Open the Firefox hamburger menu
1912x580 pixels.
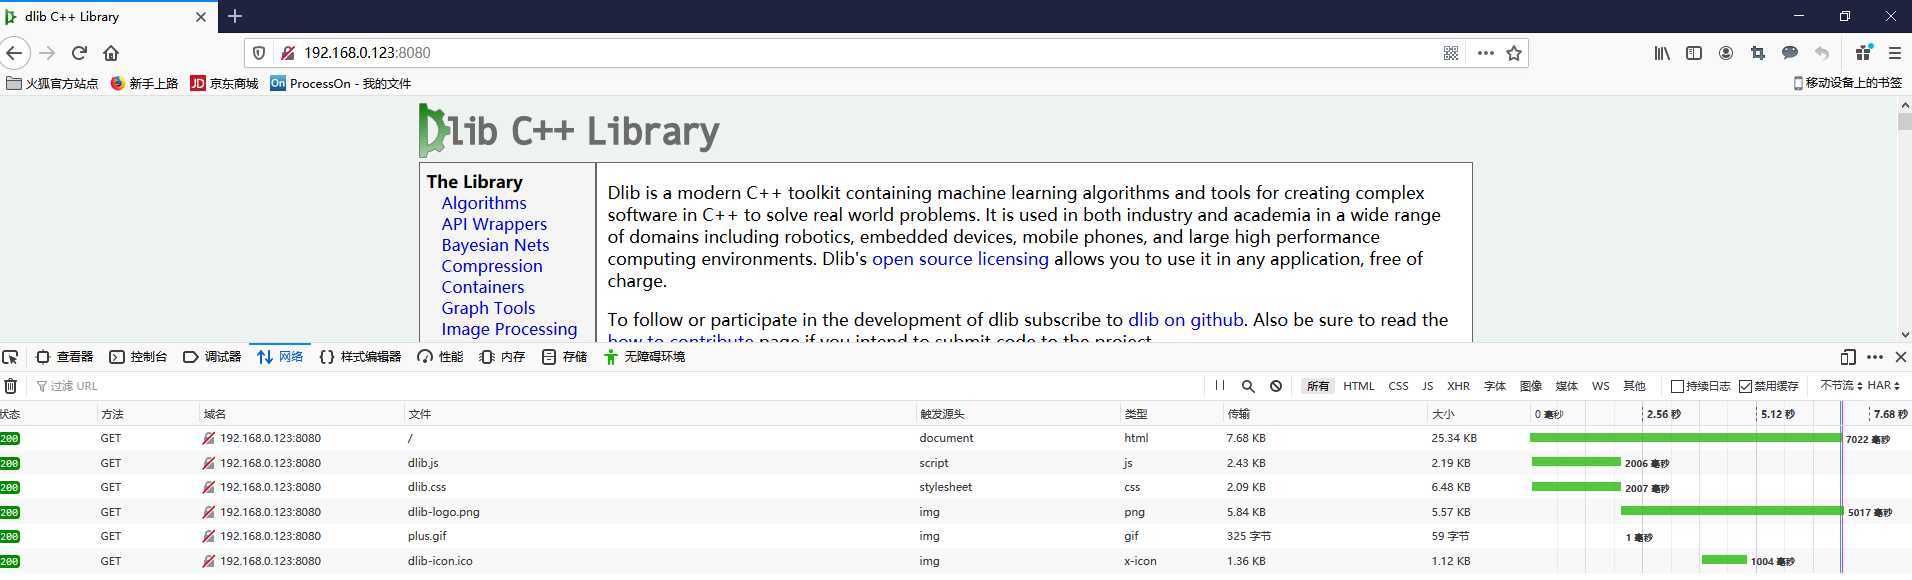click(1895, 53)
